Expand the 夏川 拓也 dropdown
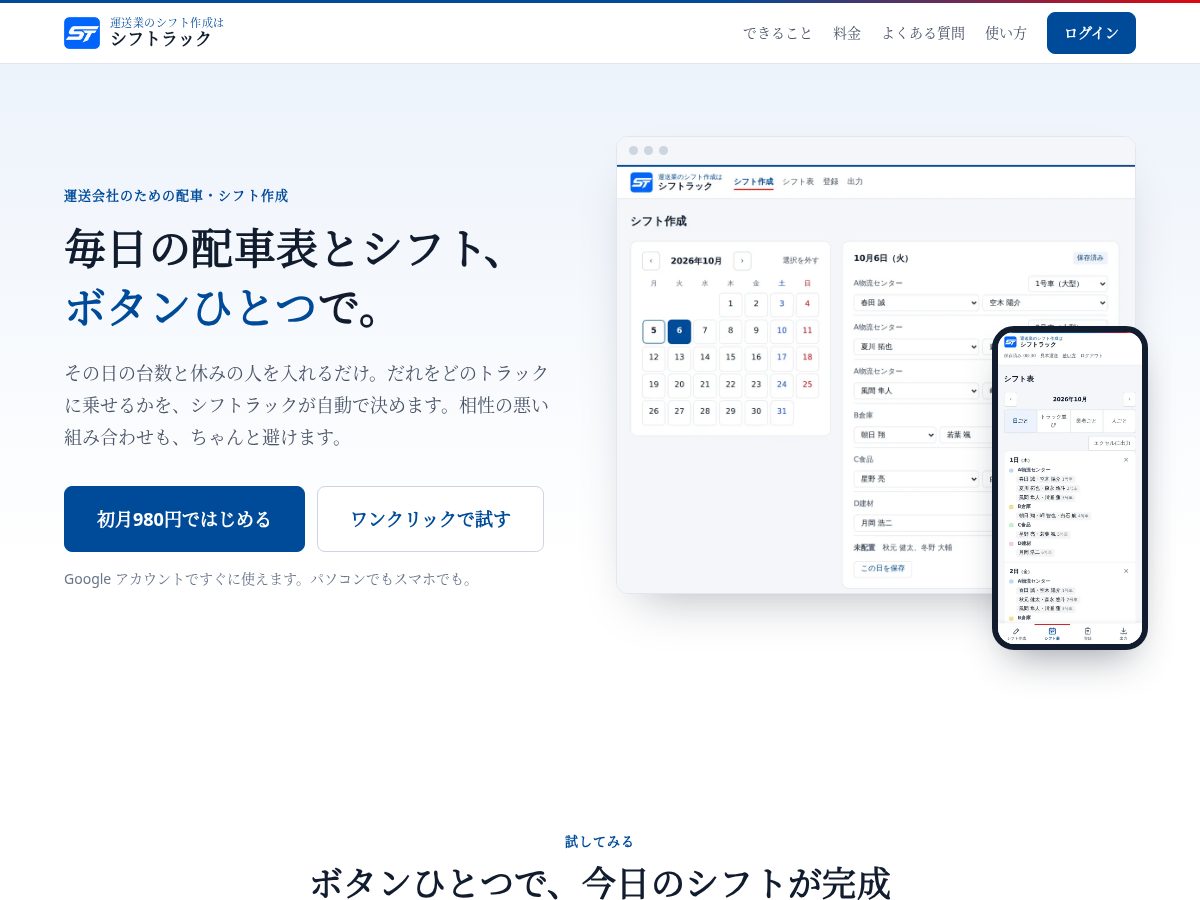Screen dimensions: 1200x900 (916, 347)
